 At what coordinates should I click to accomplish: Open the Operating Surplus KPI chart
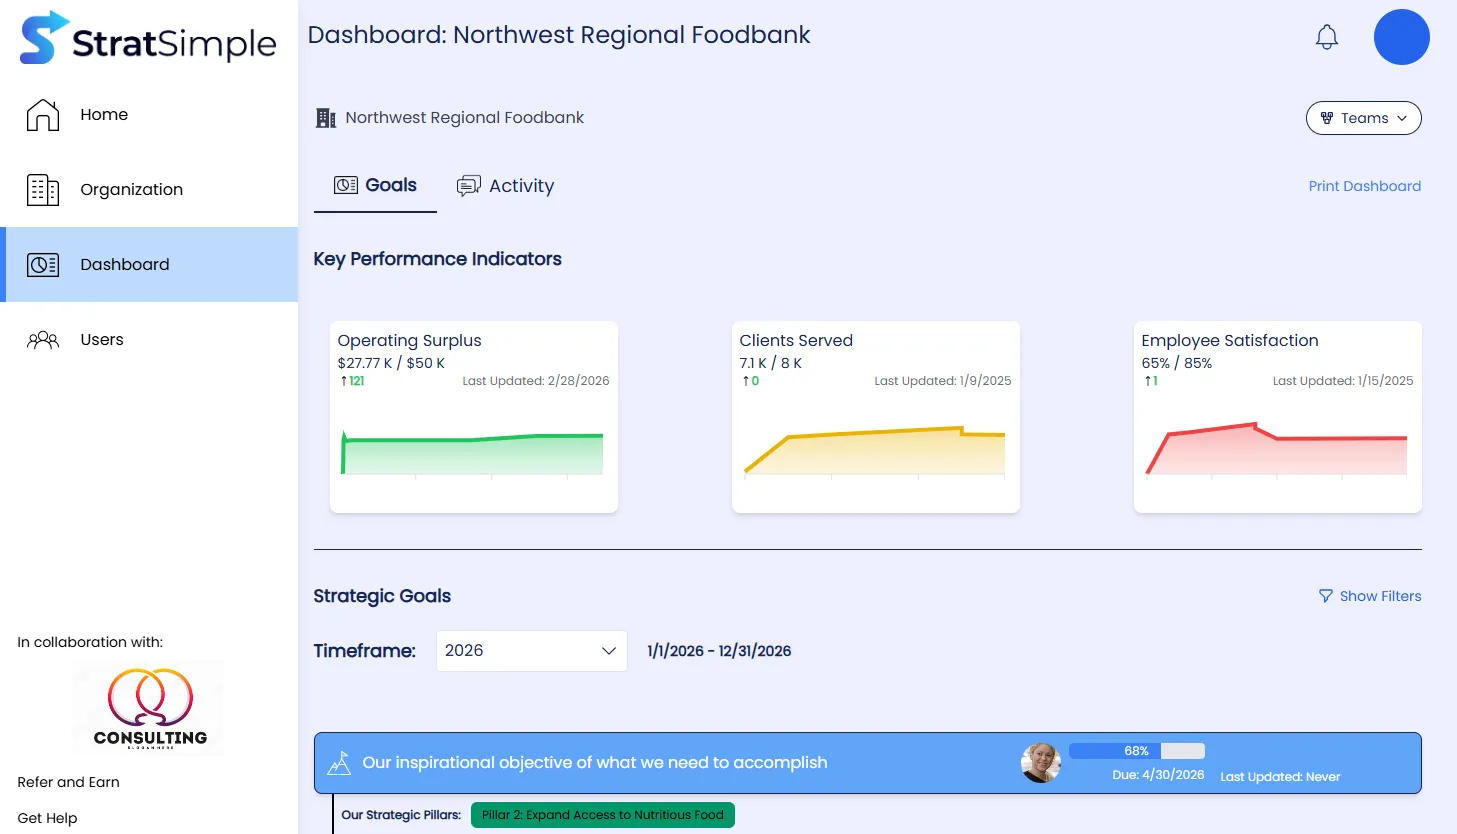click(x=474, y=454)
